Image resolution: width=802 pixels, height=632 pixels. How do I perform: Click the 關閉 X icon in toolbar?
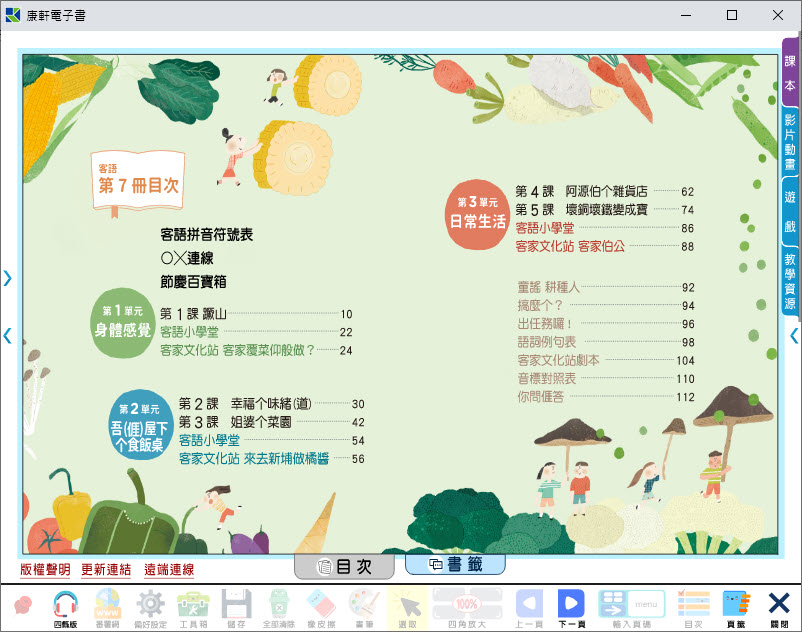(779, 607)
